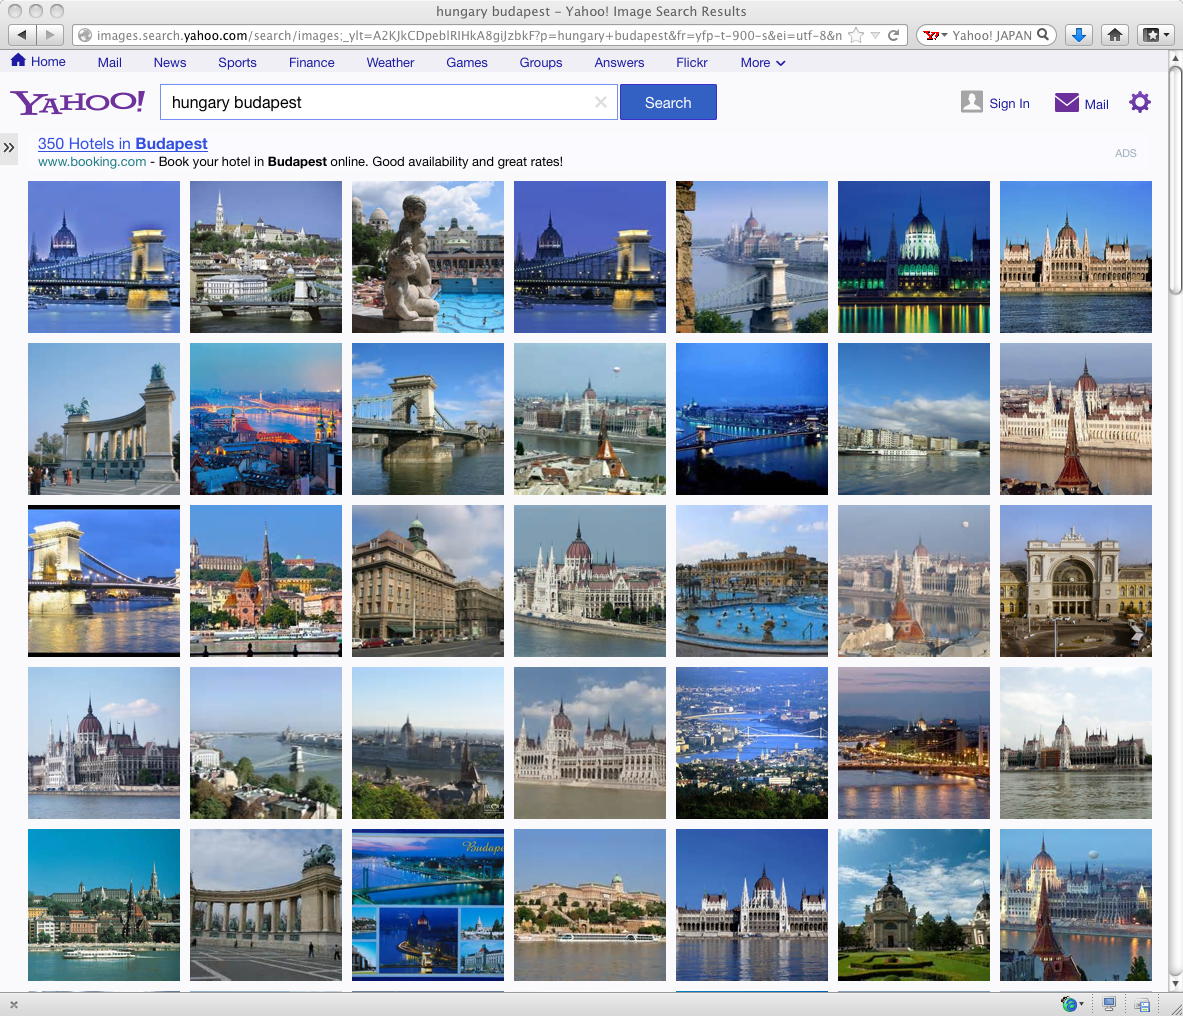Open Heroes' Square colonnade thumbnail in second row
The height and width of the screenshot is (1016, 1183).
104,419
